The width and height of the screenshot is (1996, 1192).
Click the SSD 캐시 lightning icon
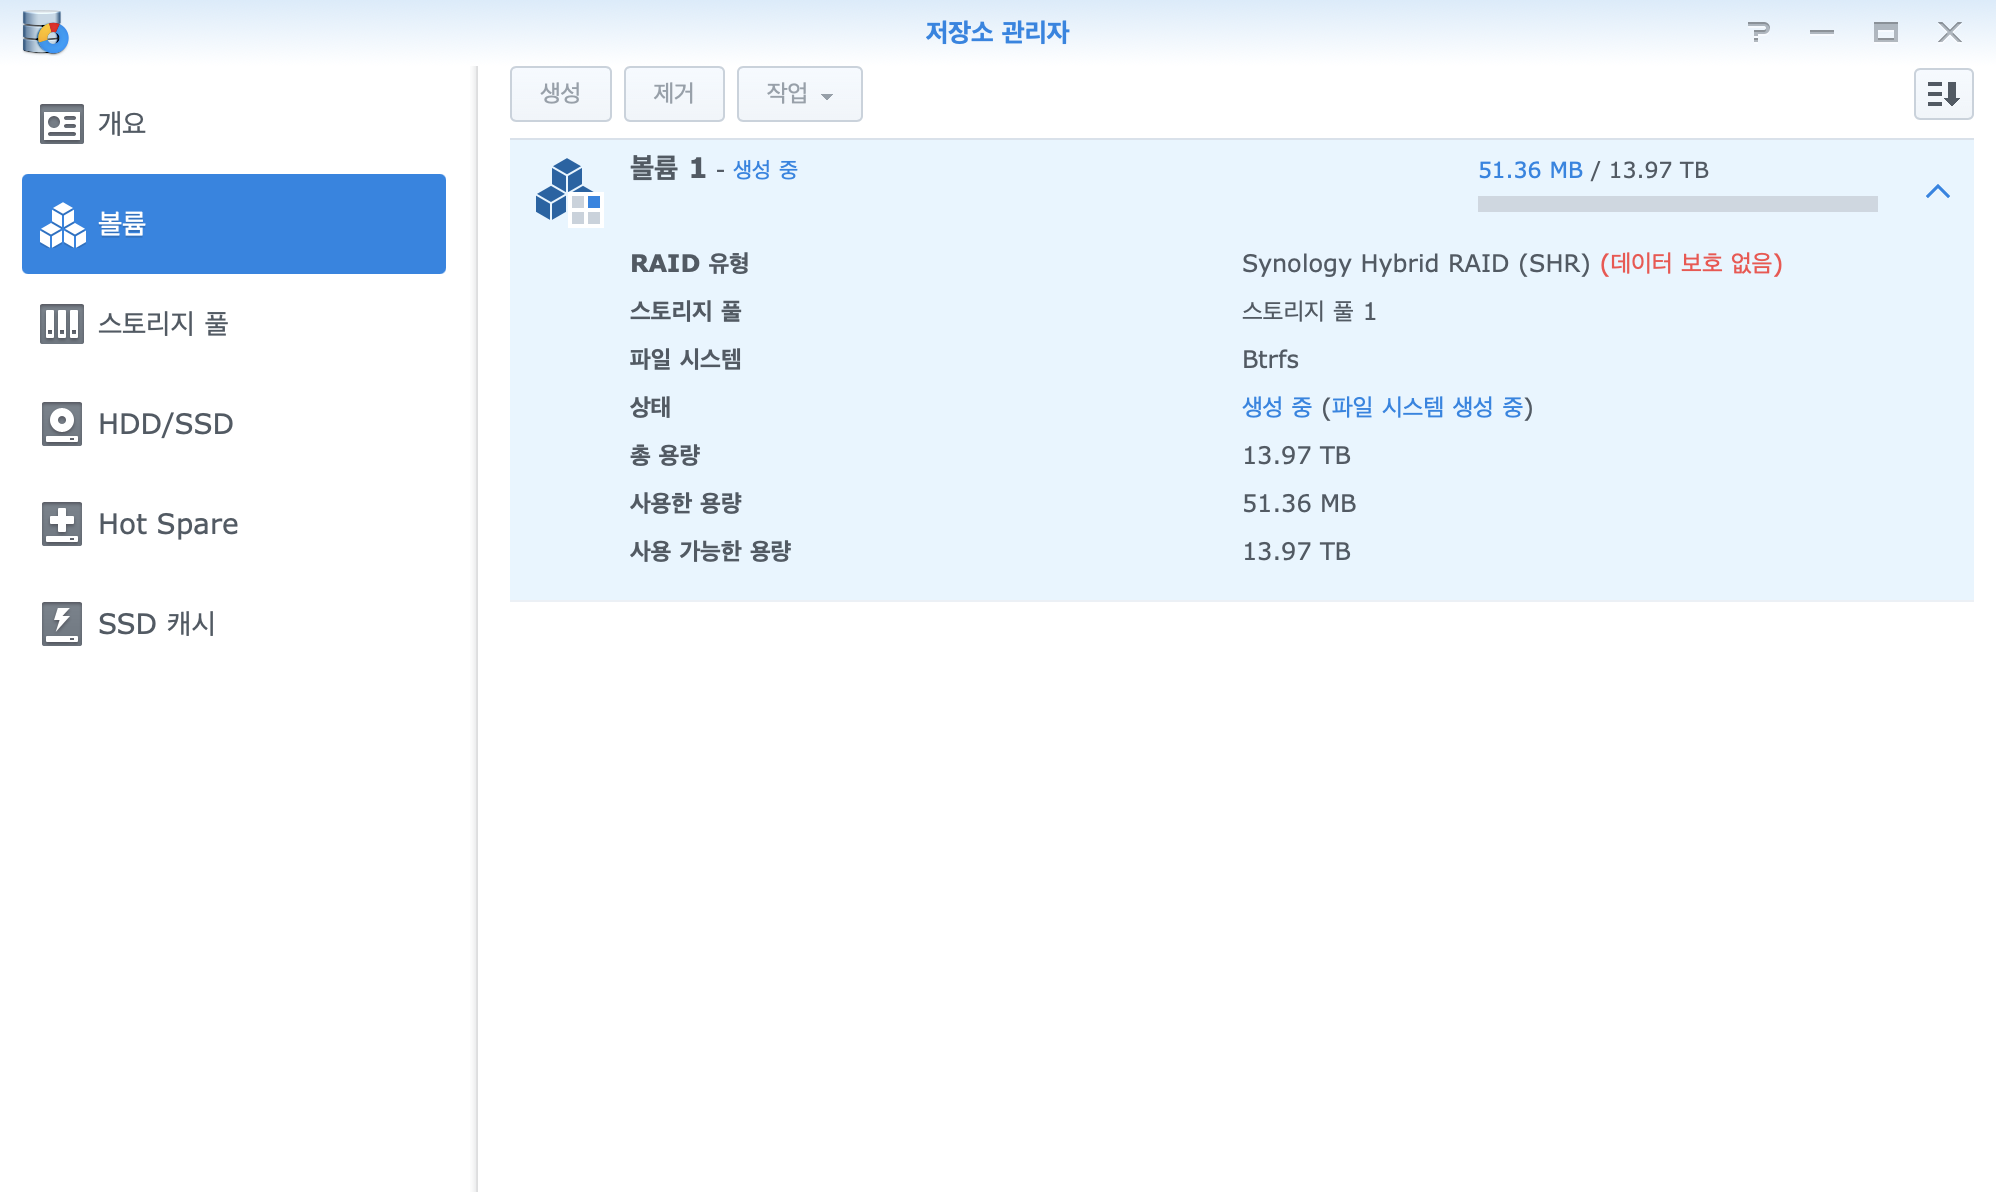pyautogui.click(x=61, y=624)
